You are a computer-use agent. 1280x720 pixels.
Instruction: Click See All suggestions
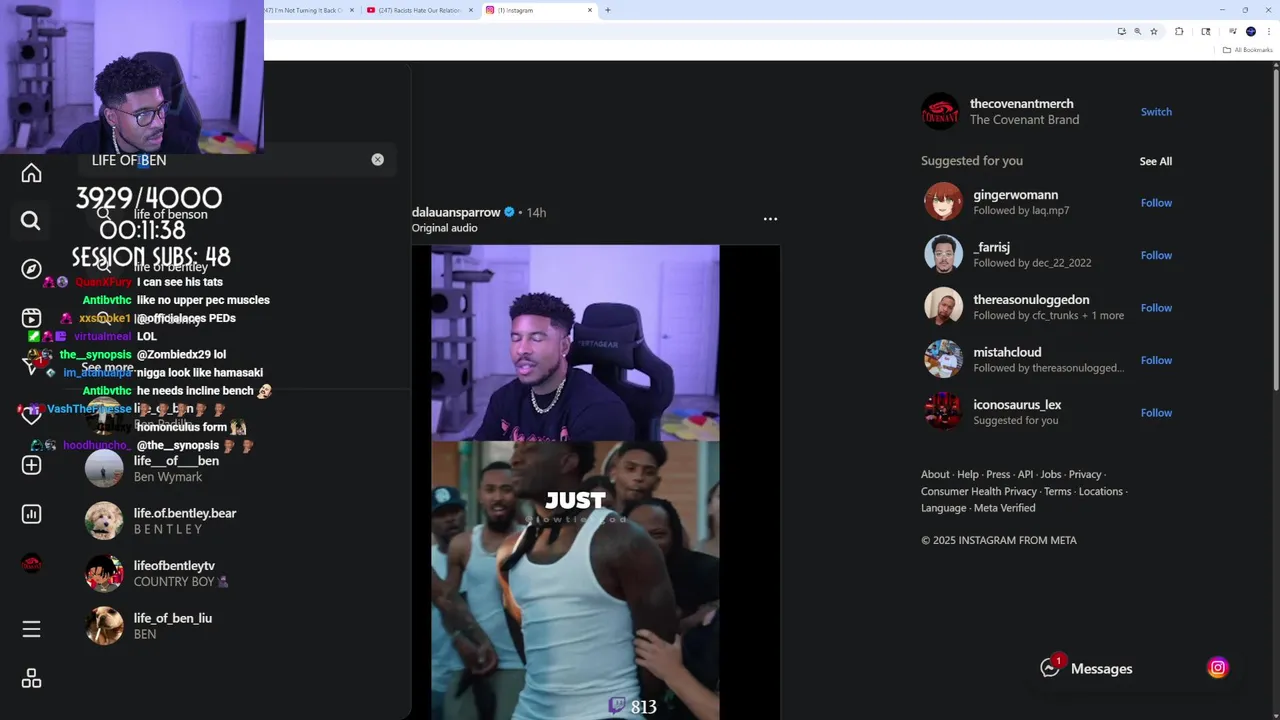pyautogui.click(x=1155, y=161)
